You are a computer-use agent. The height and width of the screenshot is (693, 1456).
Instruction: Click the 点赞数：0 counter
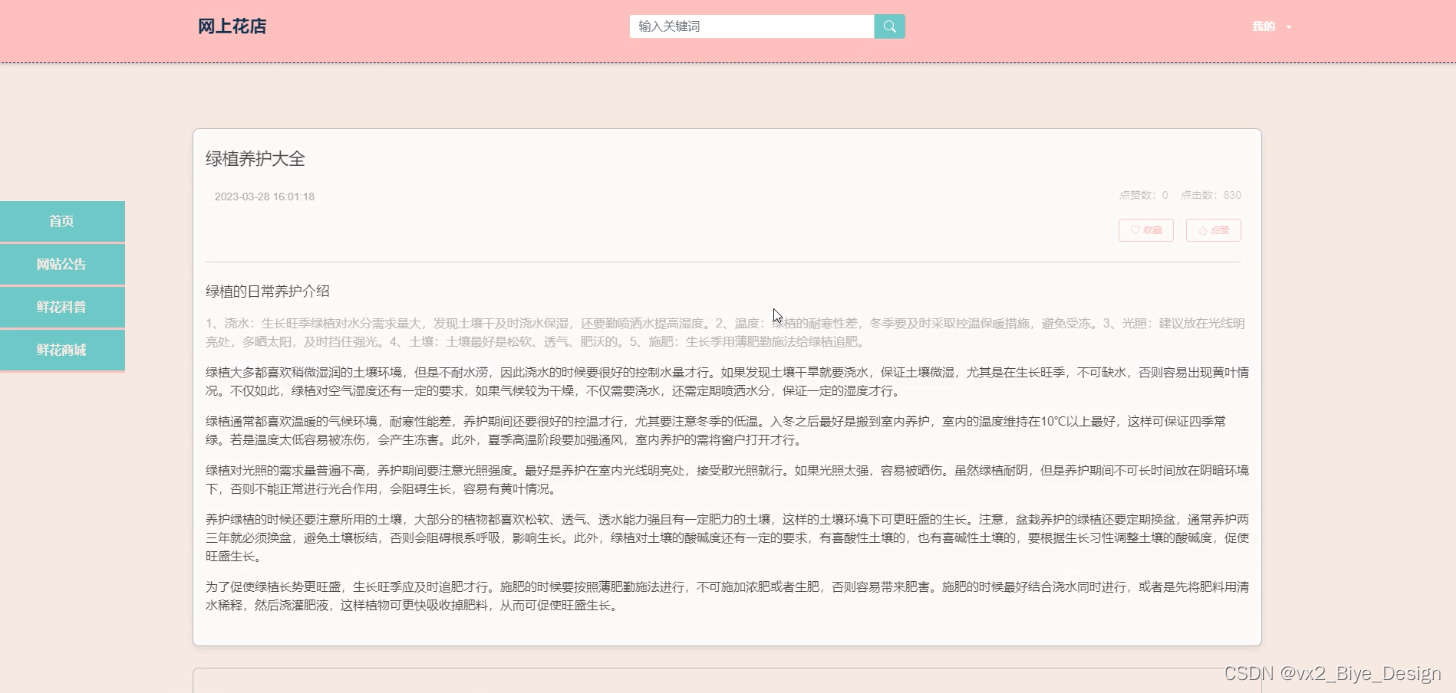click(1143, 195)
